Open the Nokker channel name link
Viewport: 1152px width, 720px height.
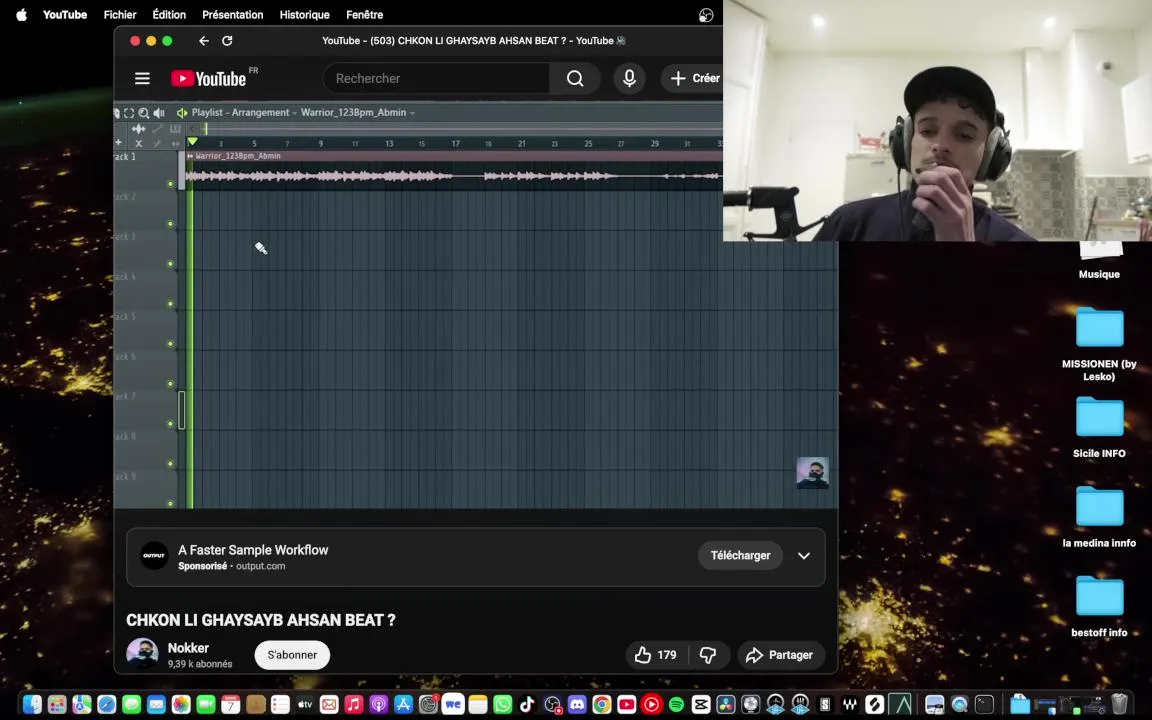(188, 648)
